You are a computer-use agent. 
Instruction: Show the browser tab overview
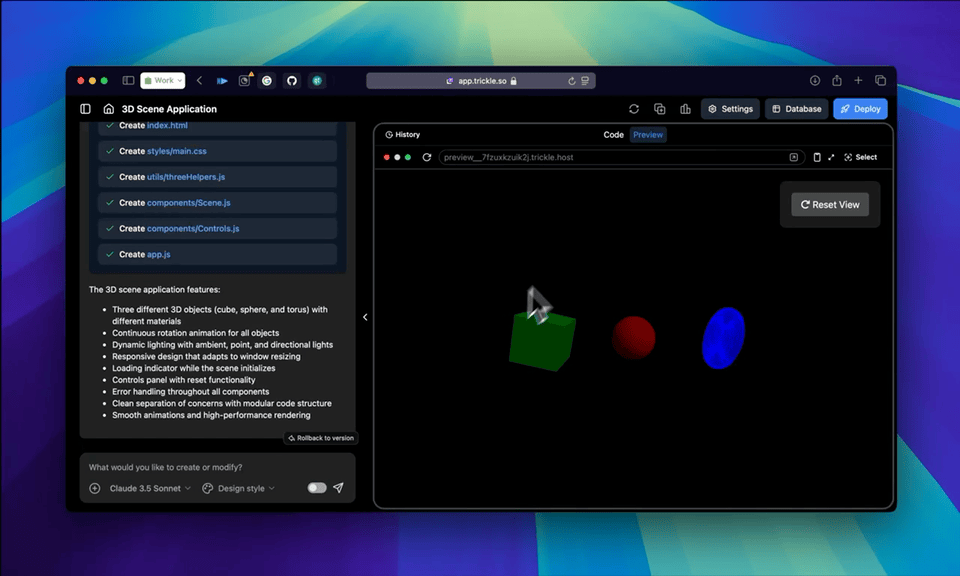tap(880, 80)
